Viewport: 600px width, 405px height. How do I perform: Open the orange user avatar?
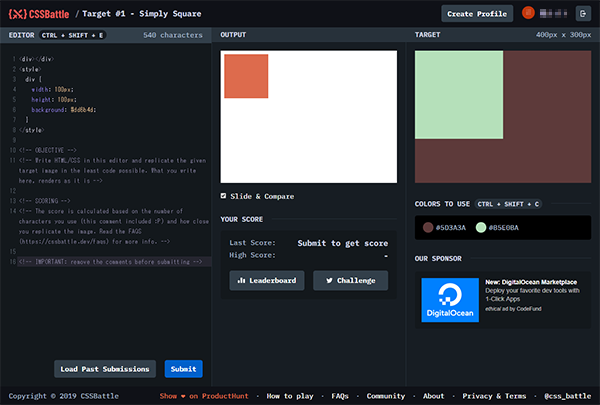point(528,13)
